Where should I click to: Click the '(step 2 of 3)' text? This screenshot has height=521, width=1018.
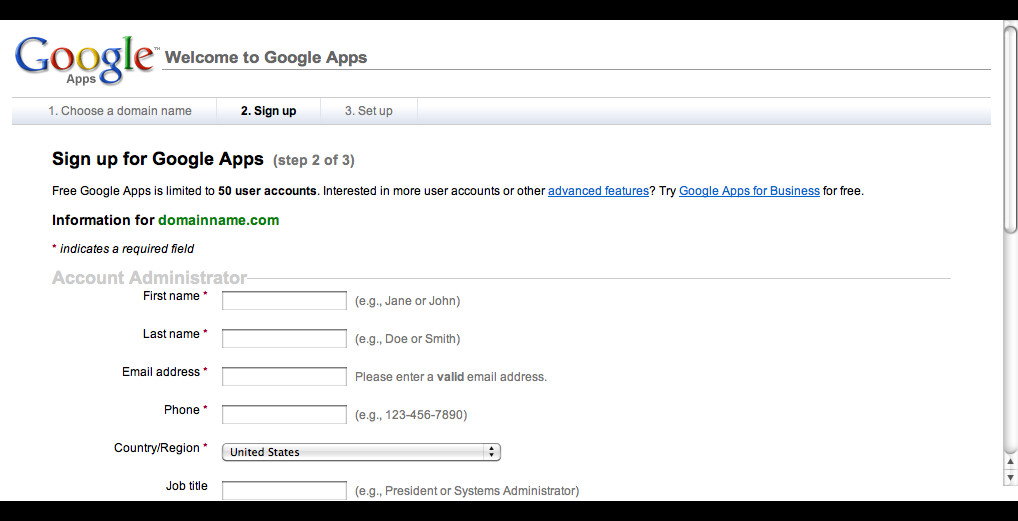pos(314,160)
